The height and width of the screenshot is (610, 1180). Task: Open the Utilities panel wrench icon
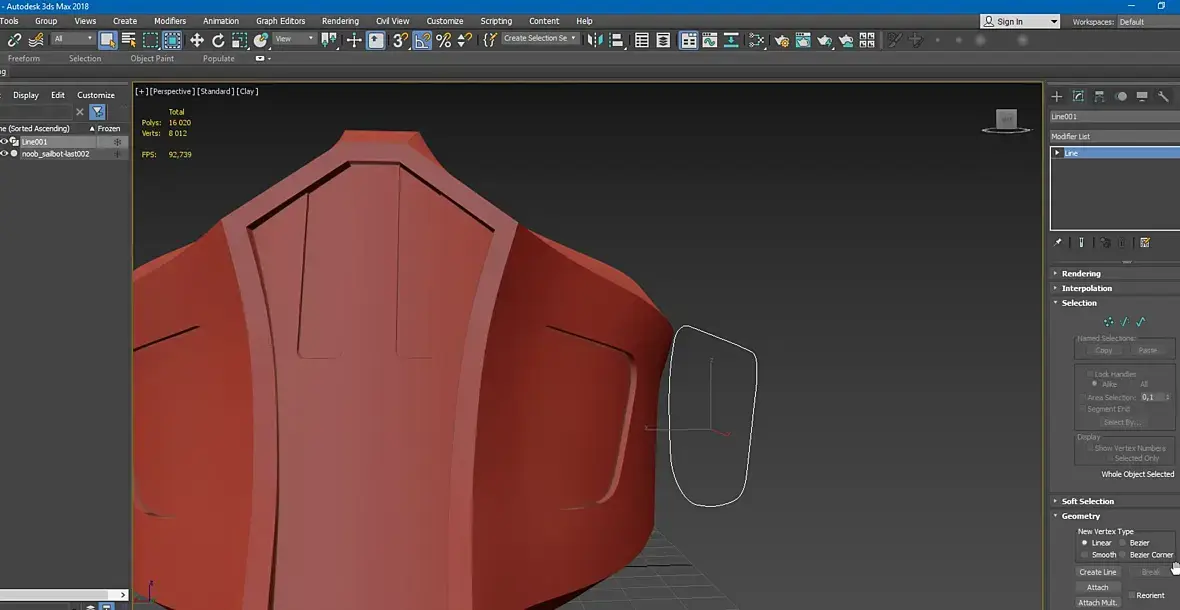coord(1163,96)
